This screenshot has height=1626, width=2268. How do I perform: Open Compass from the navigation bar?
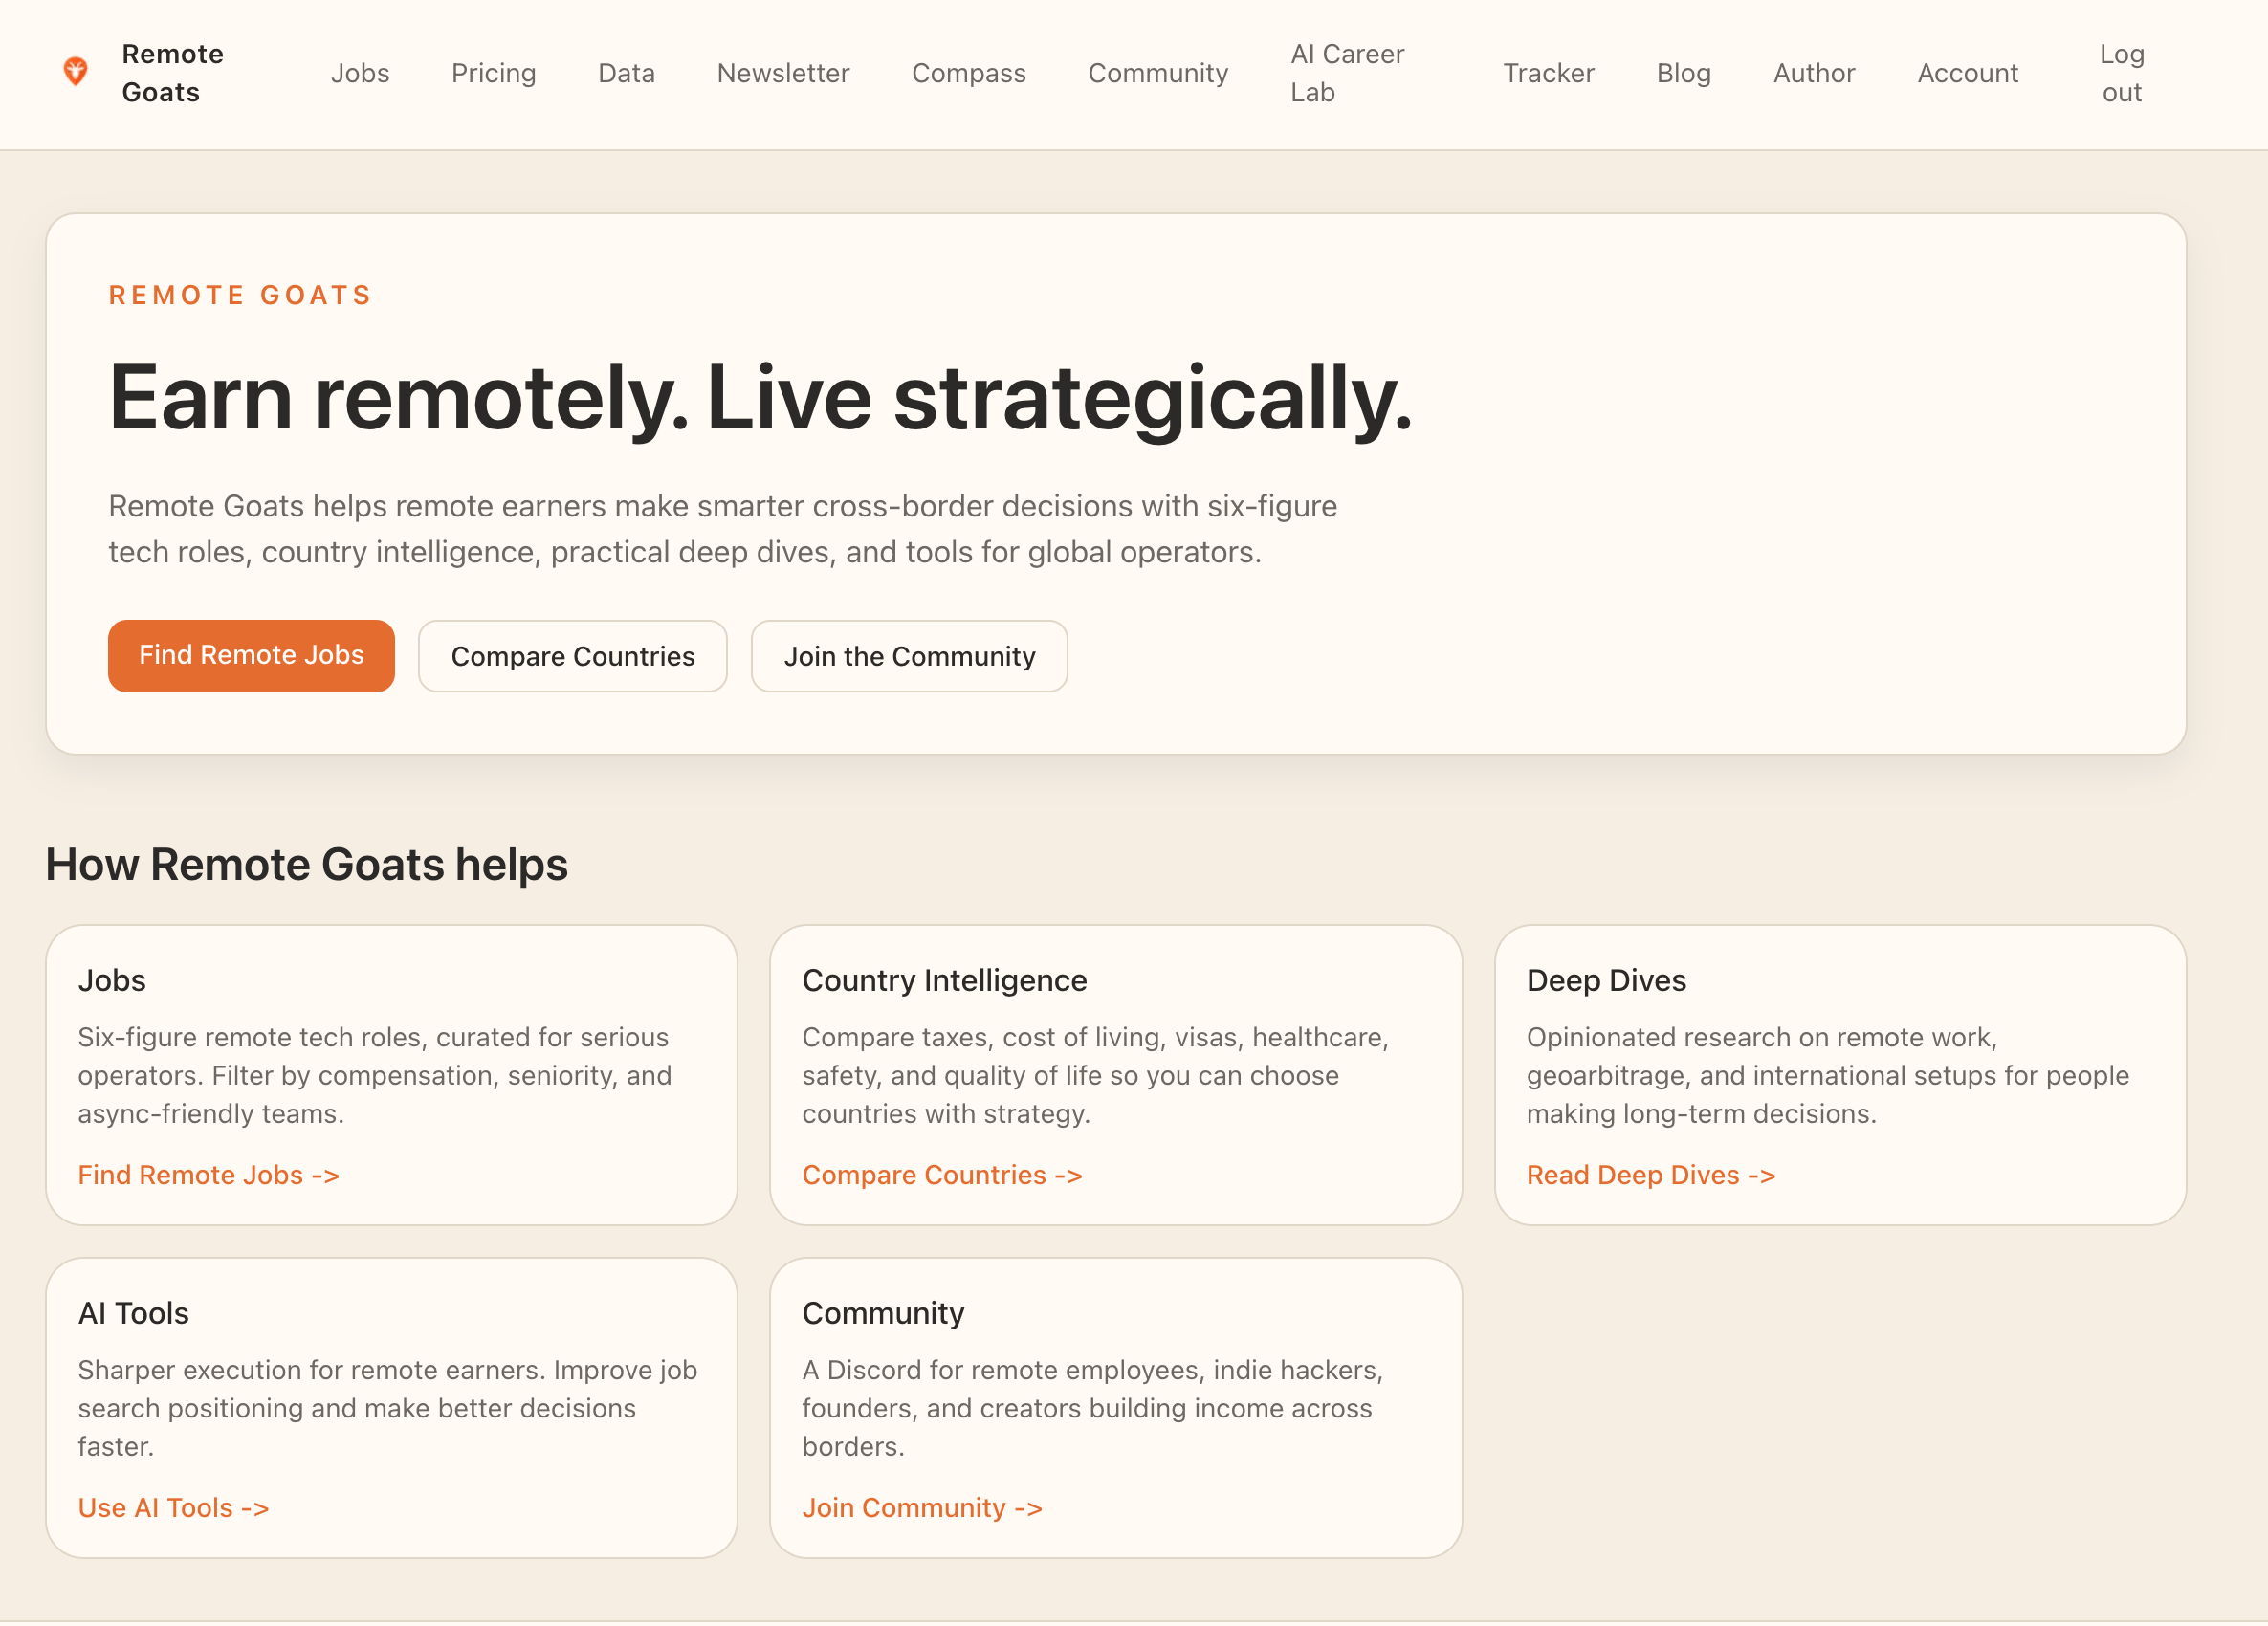[968, 73]
